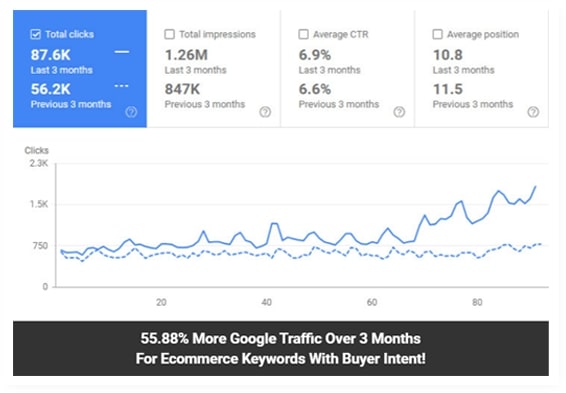The image size is (566, 393).
Task: Click the 60 marker on the x-axis
Action: 372,302
